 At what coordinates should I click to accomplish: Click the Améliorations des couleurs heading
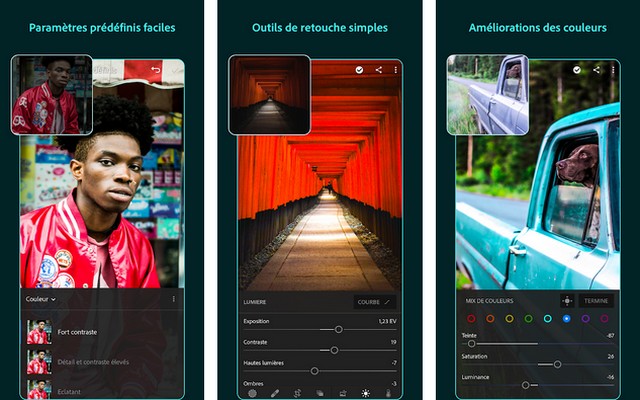(x=538, y=28)
